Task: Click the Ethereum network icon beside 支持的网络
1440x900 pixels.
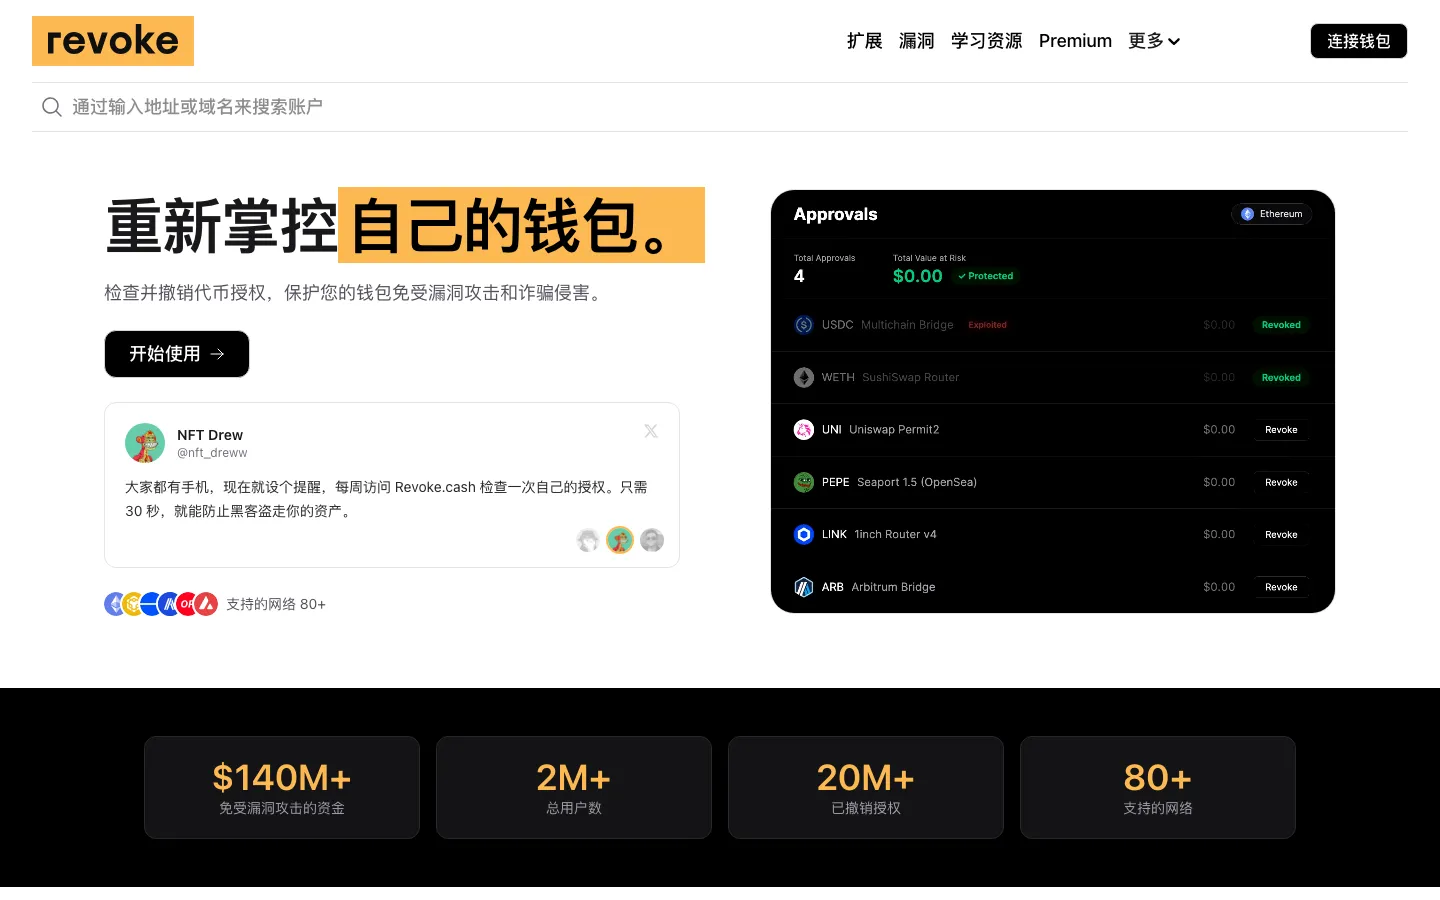Action: 114,604
